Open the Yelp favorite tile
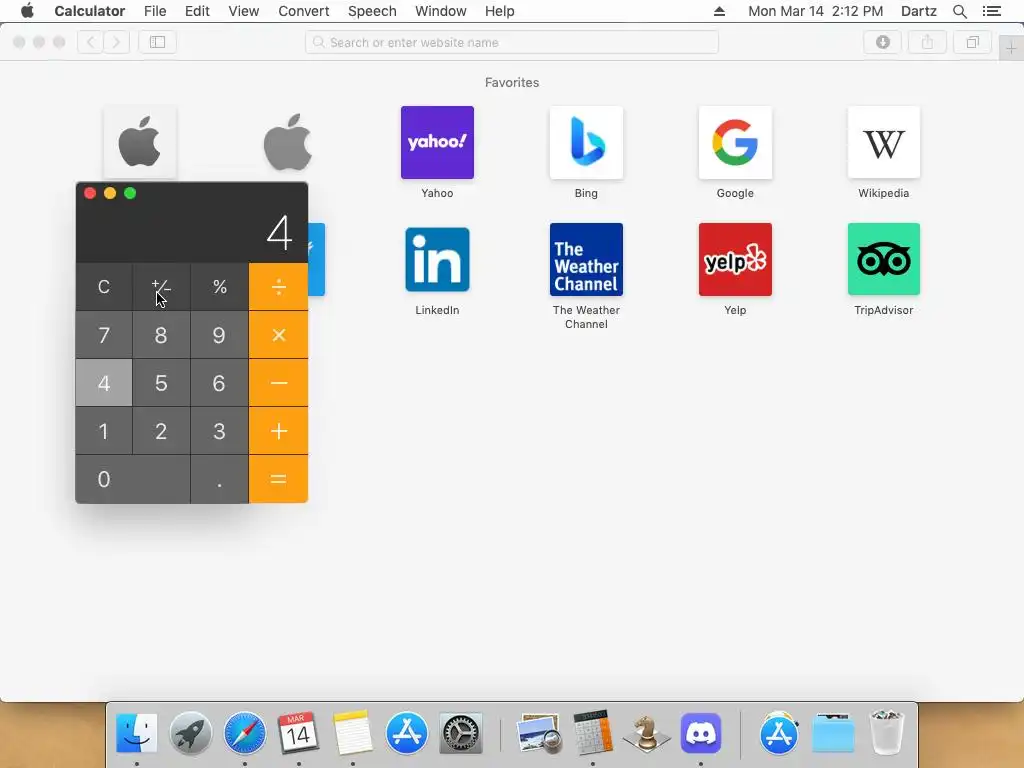 click(735, 259)
